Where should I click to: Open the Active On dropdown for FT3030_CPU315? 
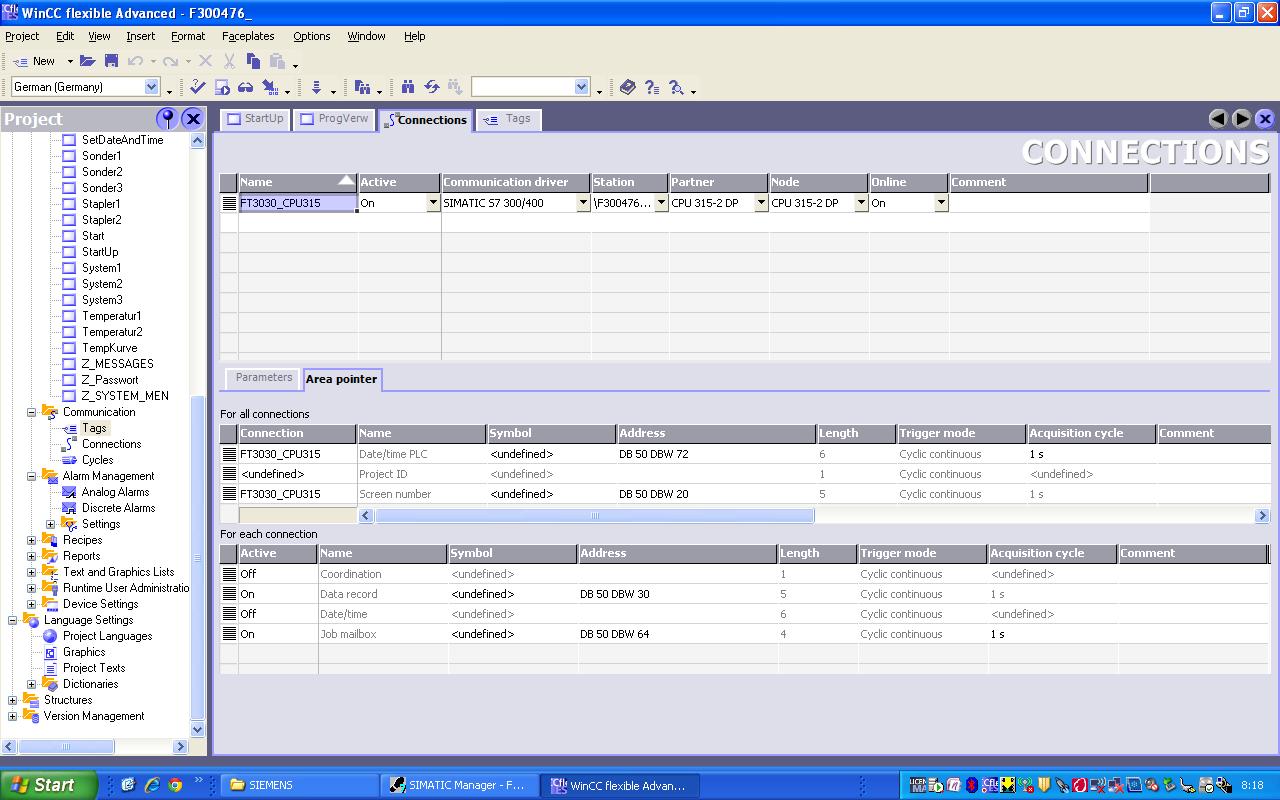pyautogui.click(x=433, y=203)
